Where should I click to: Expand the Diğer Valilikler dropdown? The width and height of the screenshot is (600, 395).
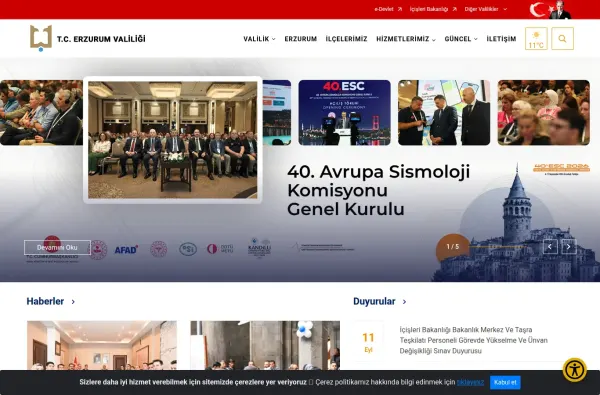click(x=486, y=9)
